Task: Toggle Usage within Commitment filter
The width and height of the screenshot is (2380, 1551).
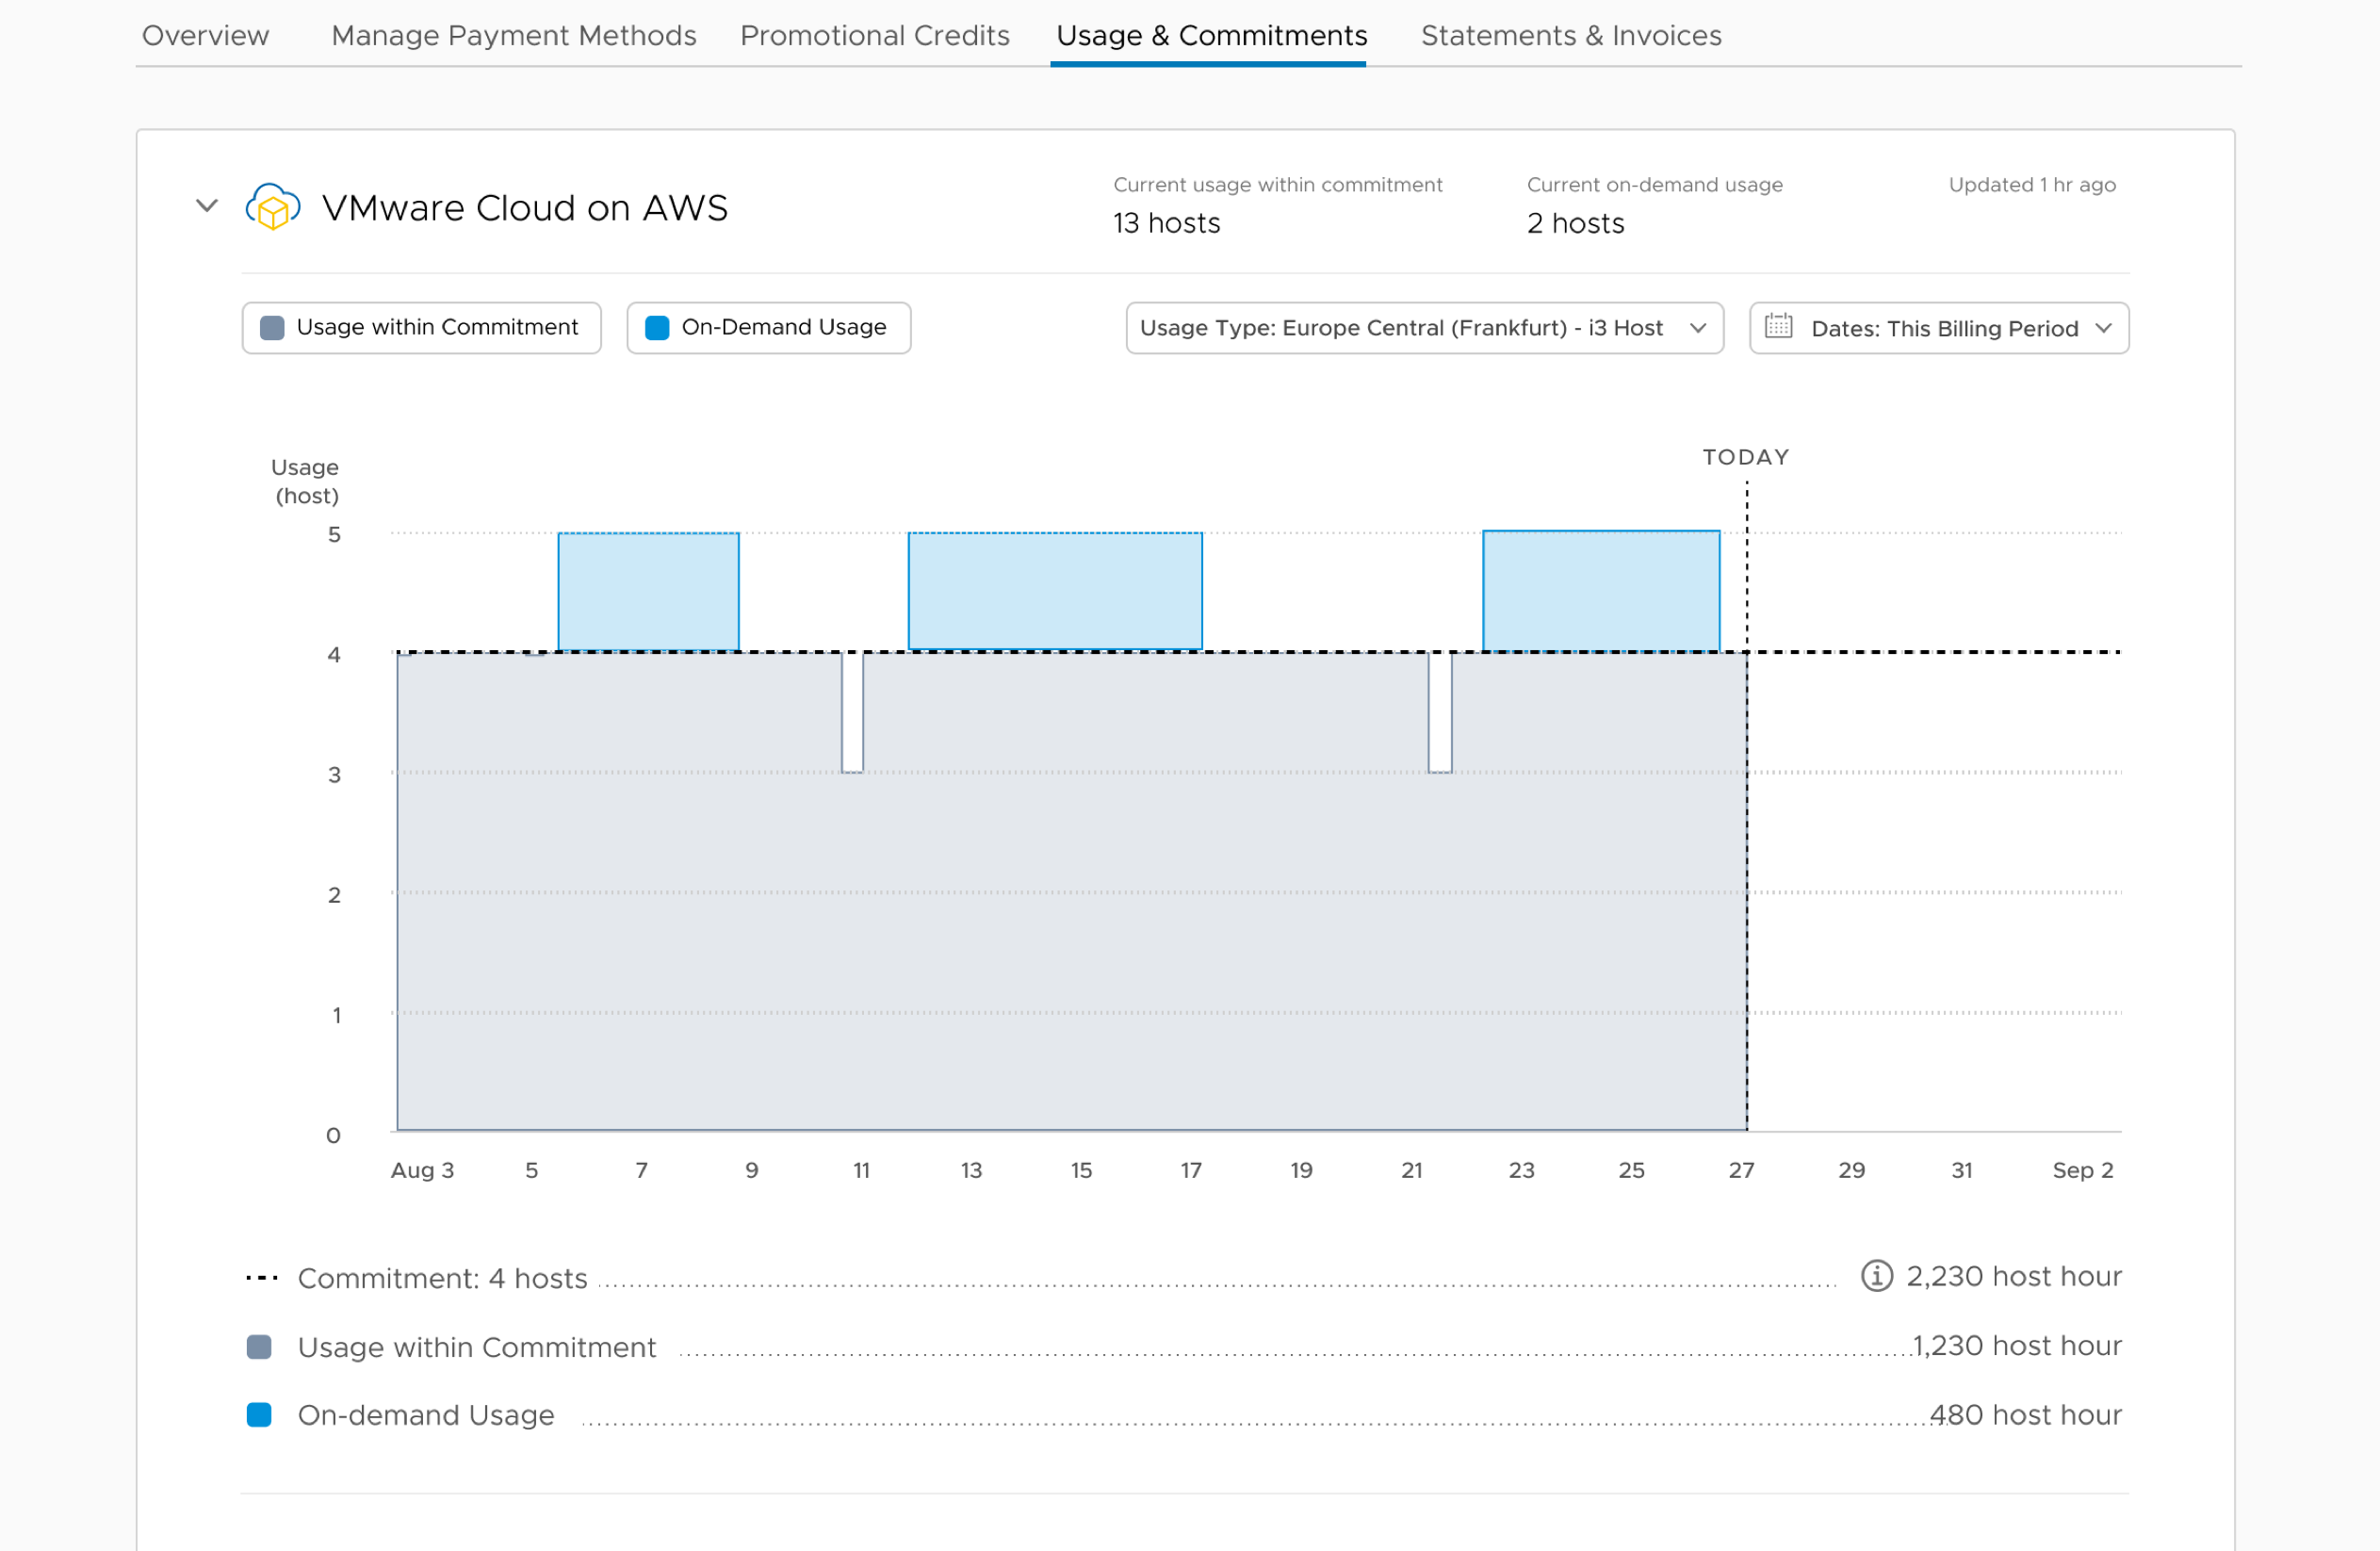Action: 421,328
